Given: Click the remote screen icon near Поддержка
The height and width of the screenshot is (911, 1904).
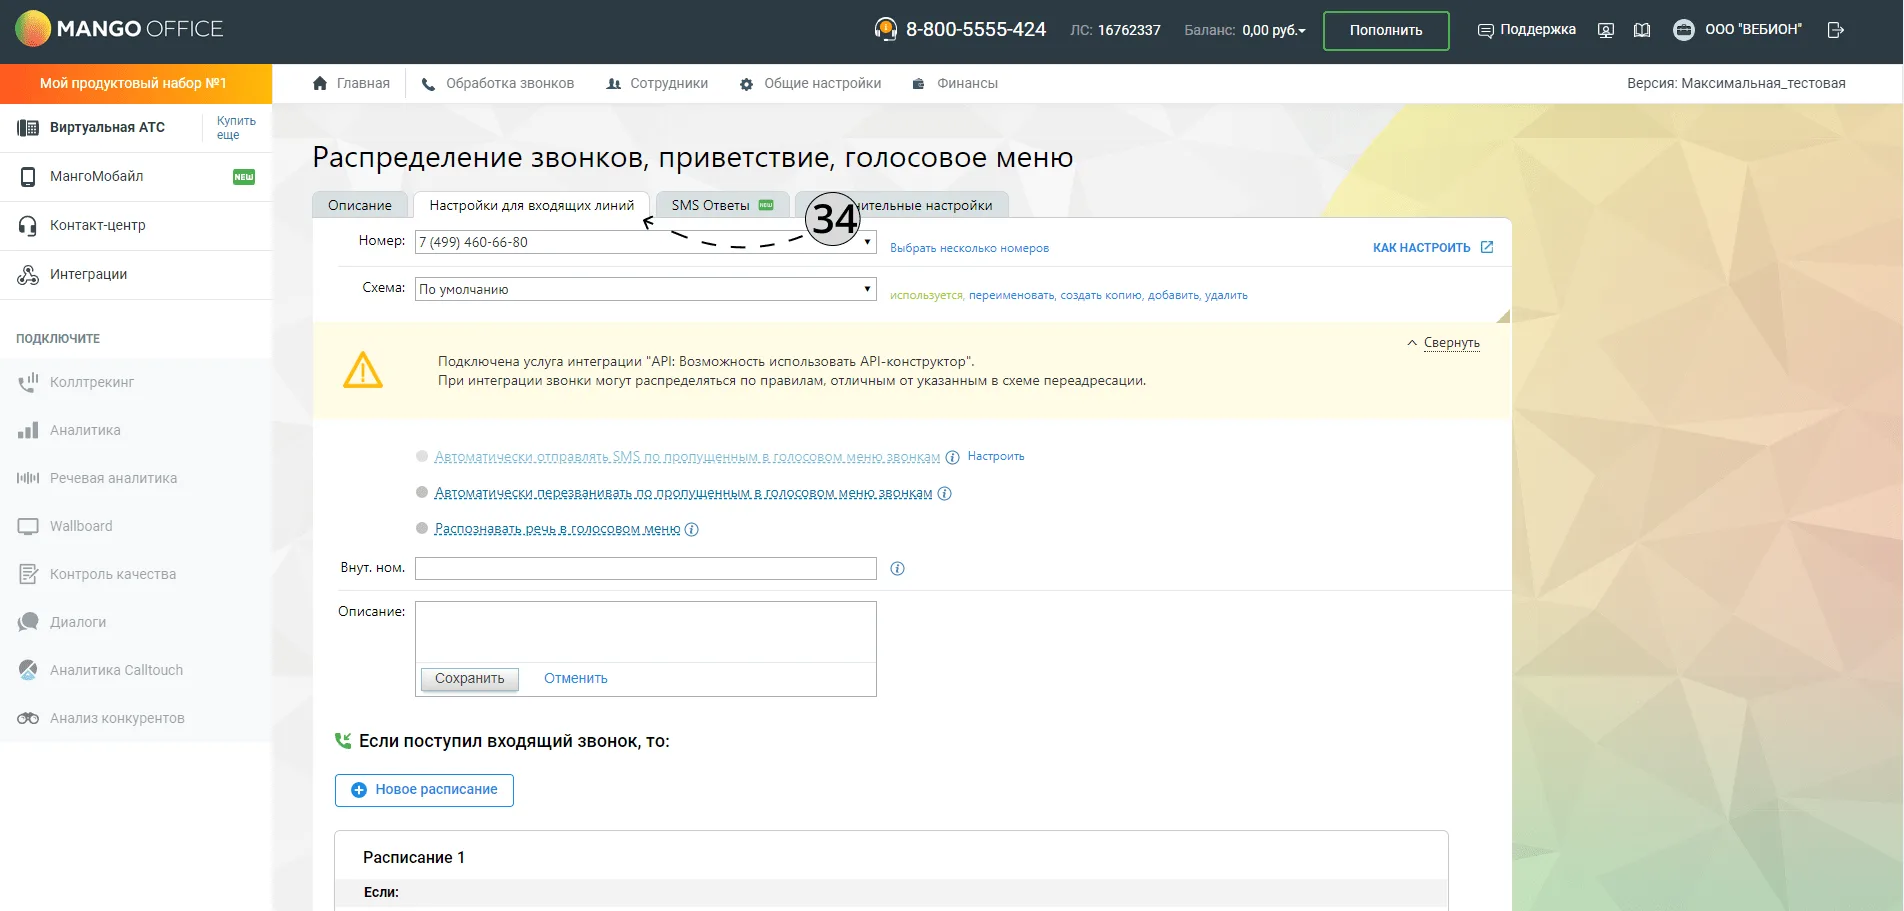Looking at the screenshot, I should pos(1606,30).
